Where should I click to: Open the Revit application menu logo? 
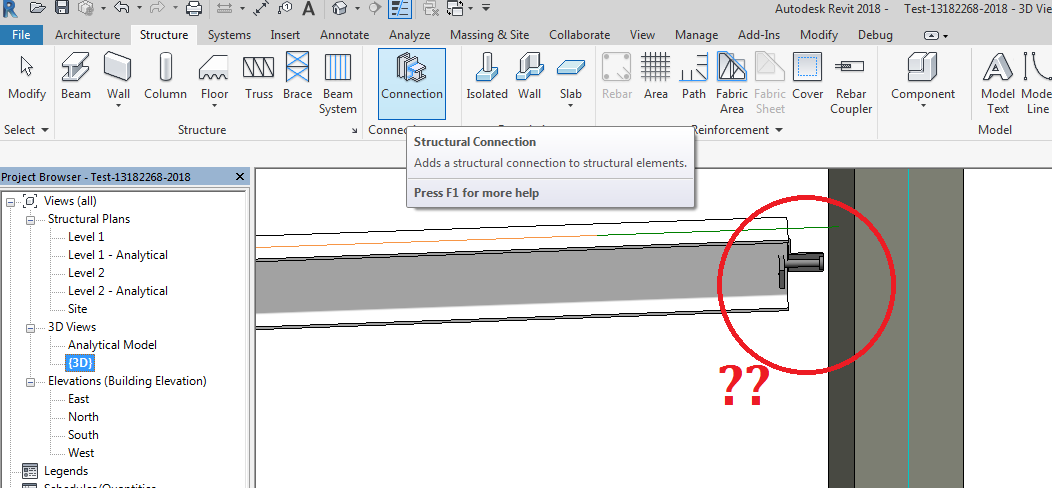[x=9, y=8]
